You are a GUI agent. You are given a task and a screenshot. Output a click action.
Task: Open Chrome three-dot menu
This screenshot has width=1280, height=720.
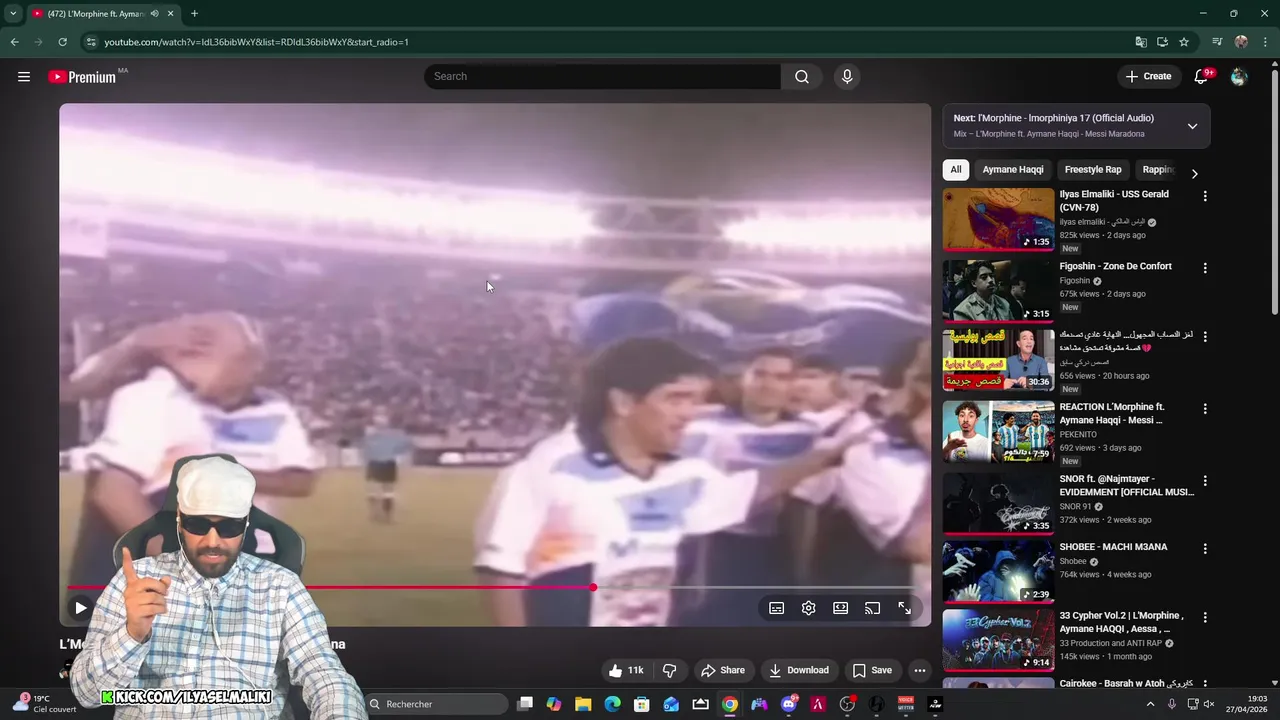1265,42
